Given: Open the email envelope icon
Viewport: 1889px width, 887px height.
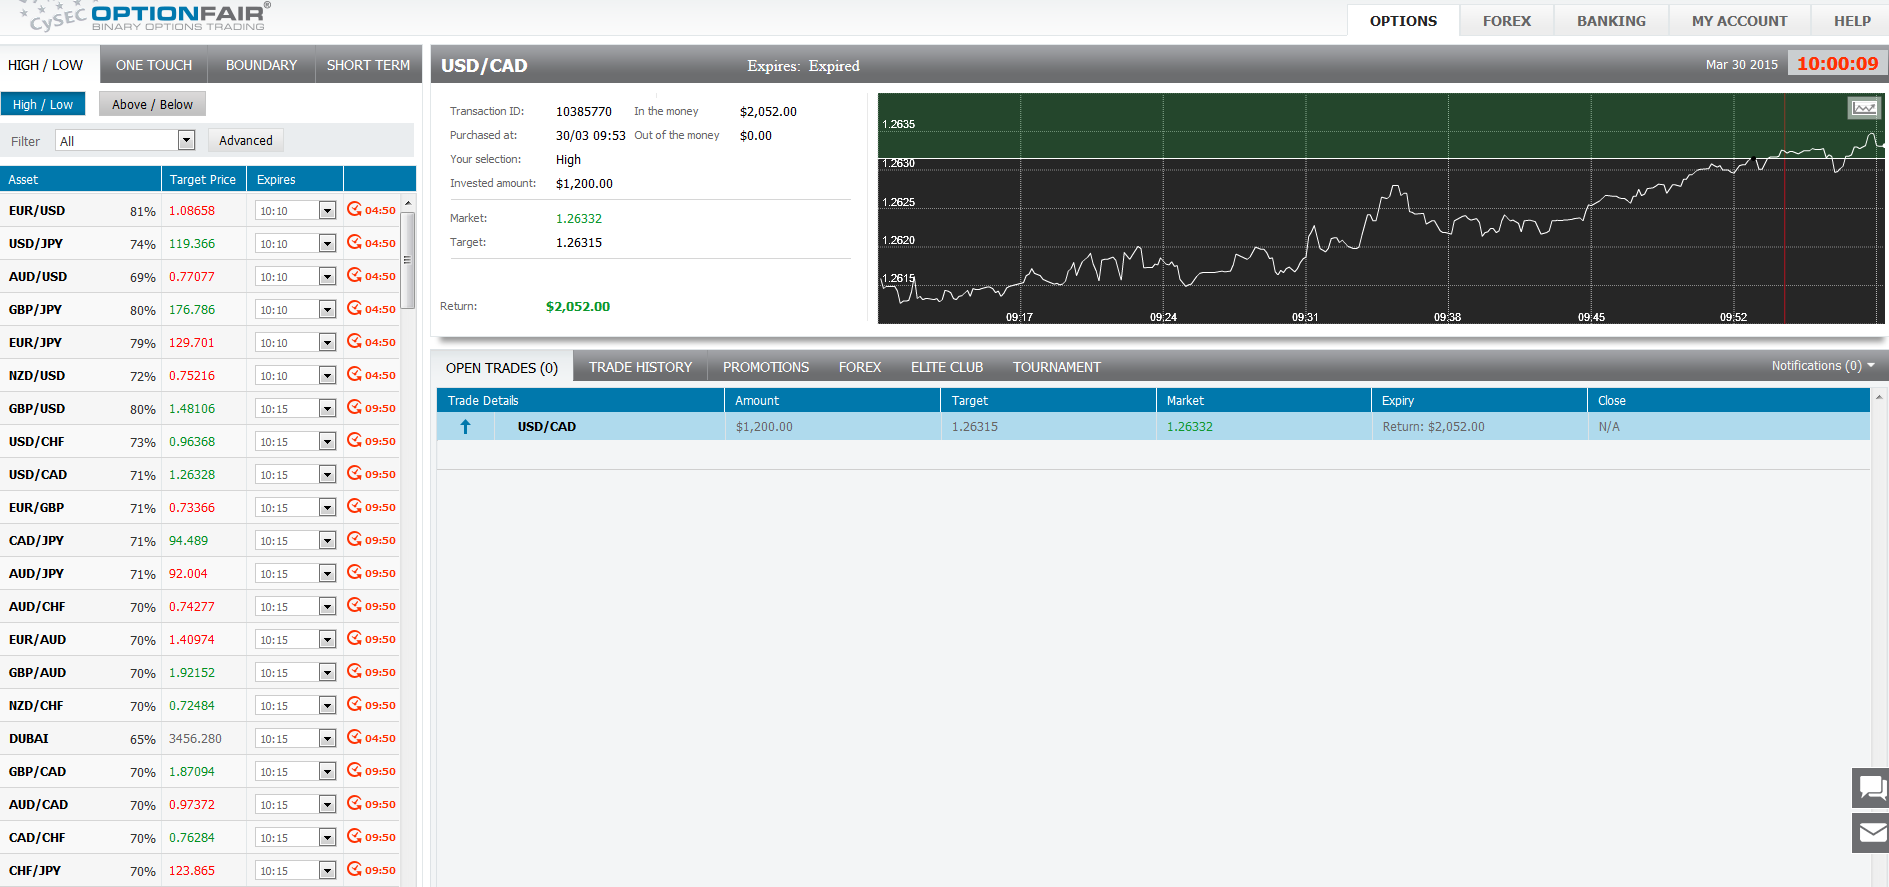Looking at the screenshot, I should 1870,833.
